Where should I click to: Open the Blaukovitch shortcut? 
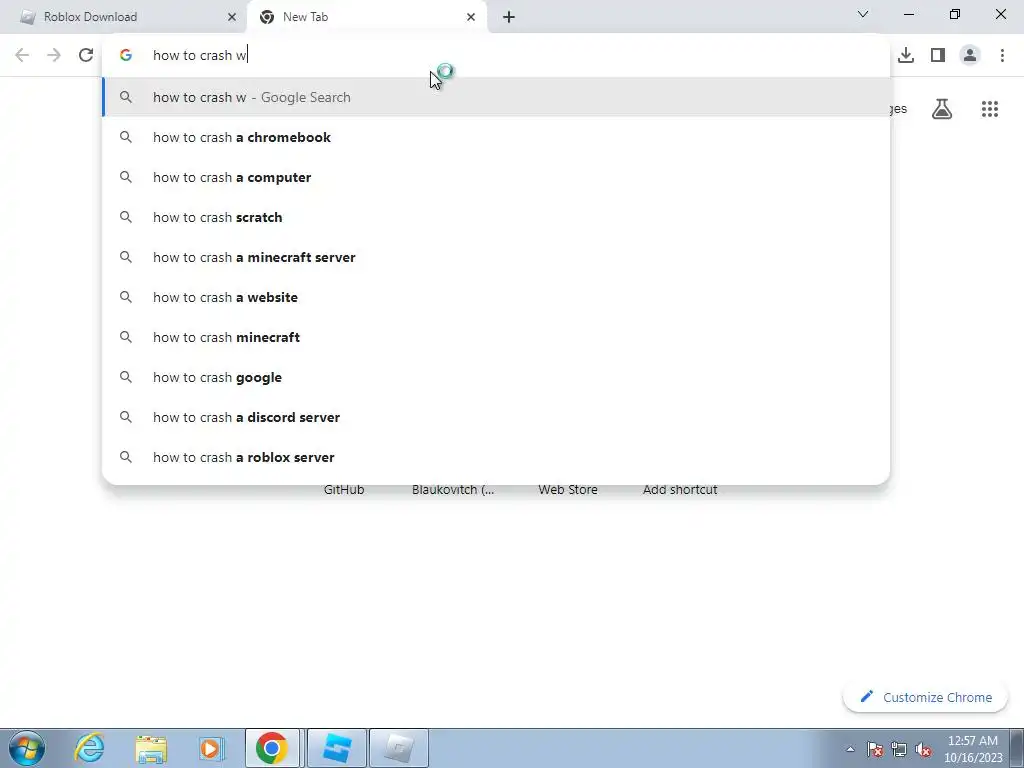click(x=453, y=490)
